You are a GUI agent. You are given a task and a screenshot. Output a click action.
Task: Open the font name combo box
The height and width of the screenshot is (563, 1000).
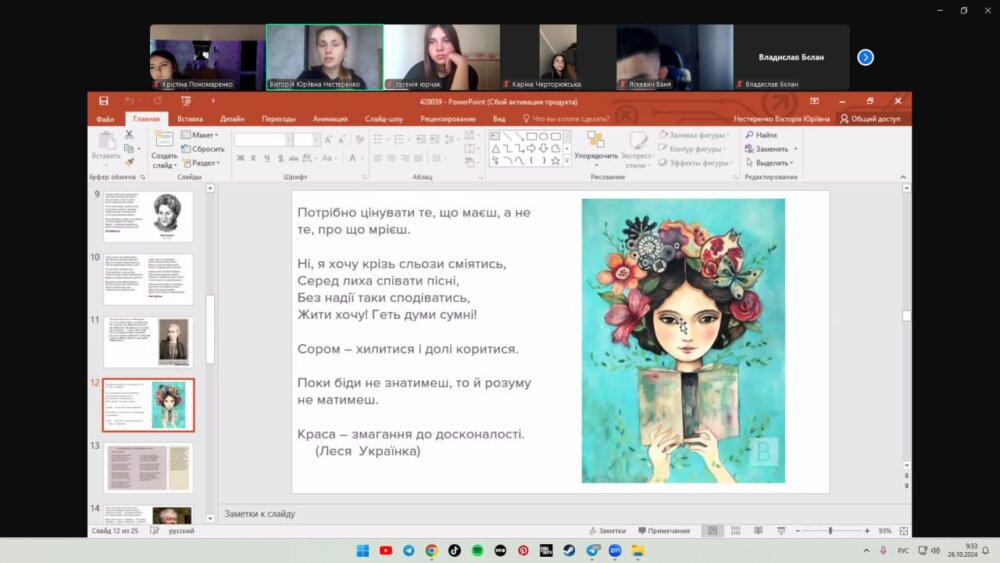pos(263,140)
